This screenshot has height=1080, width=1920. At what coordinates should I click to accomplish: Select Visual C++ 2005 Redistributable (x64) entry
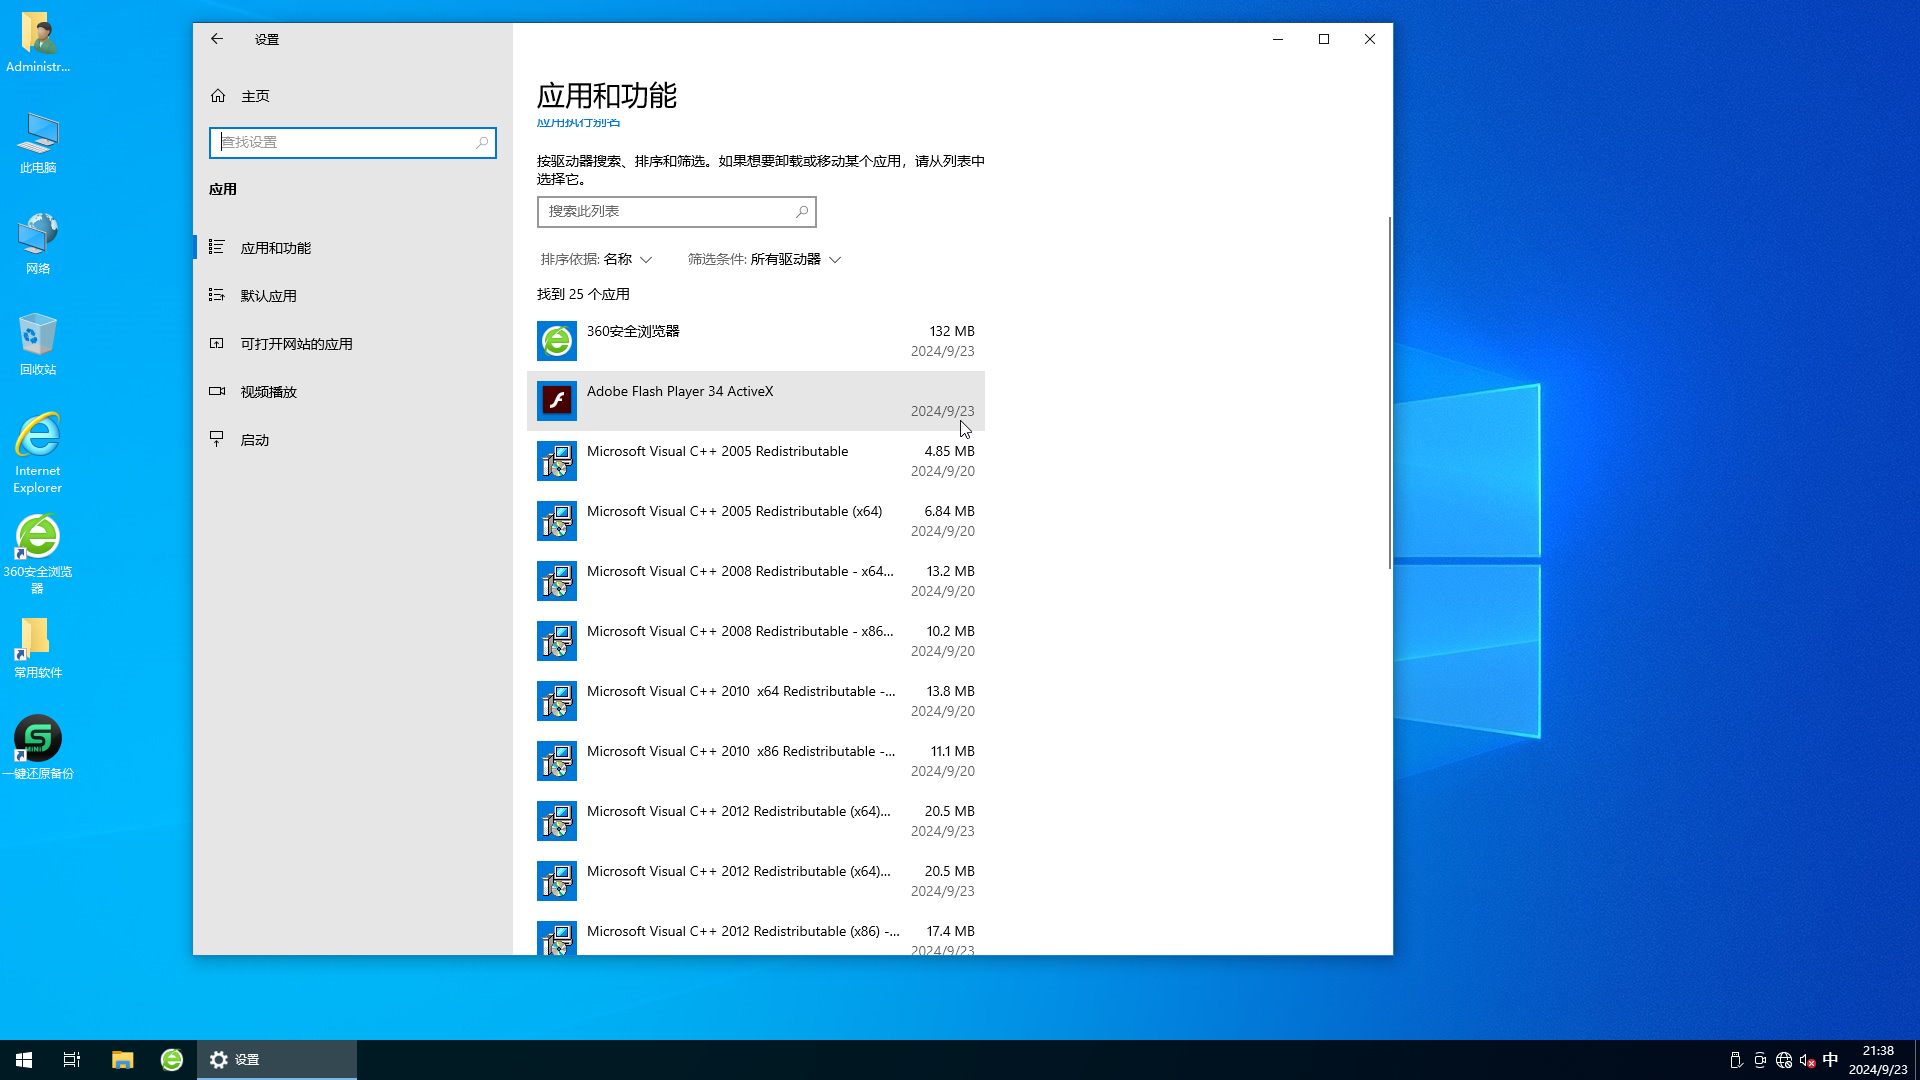click(x=756, y=521)
